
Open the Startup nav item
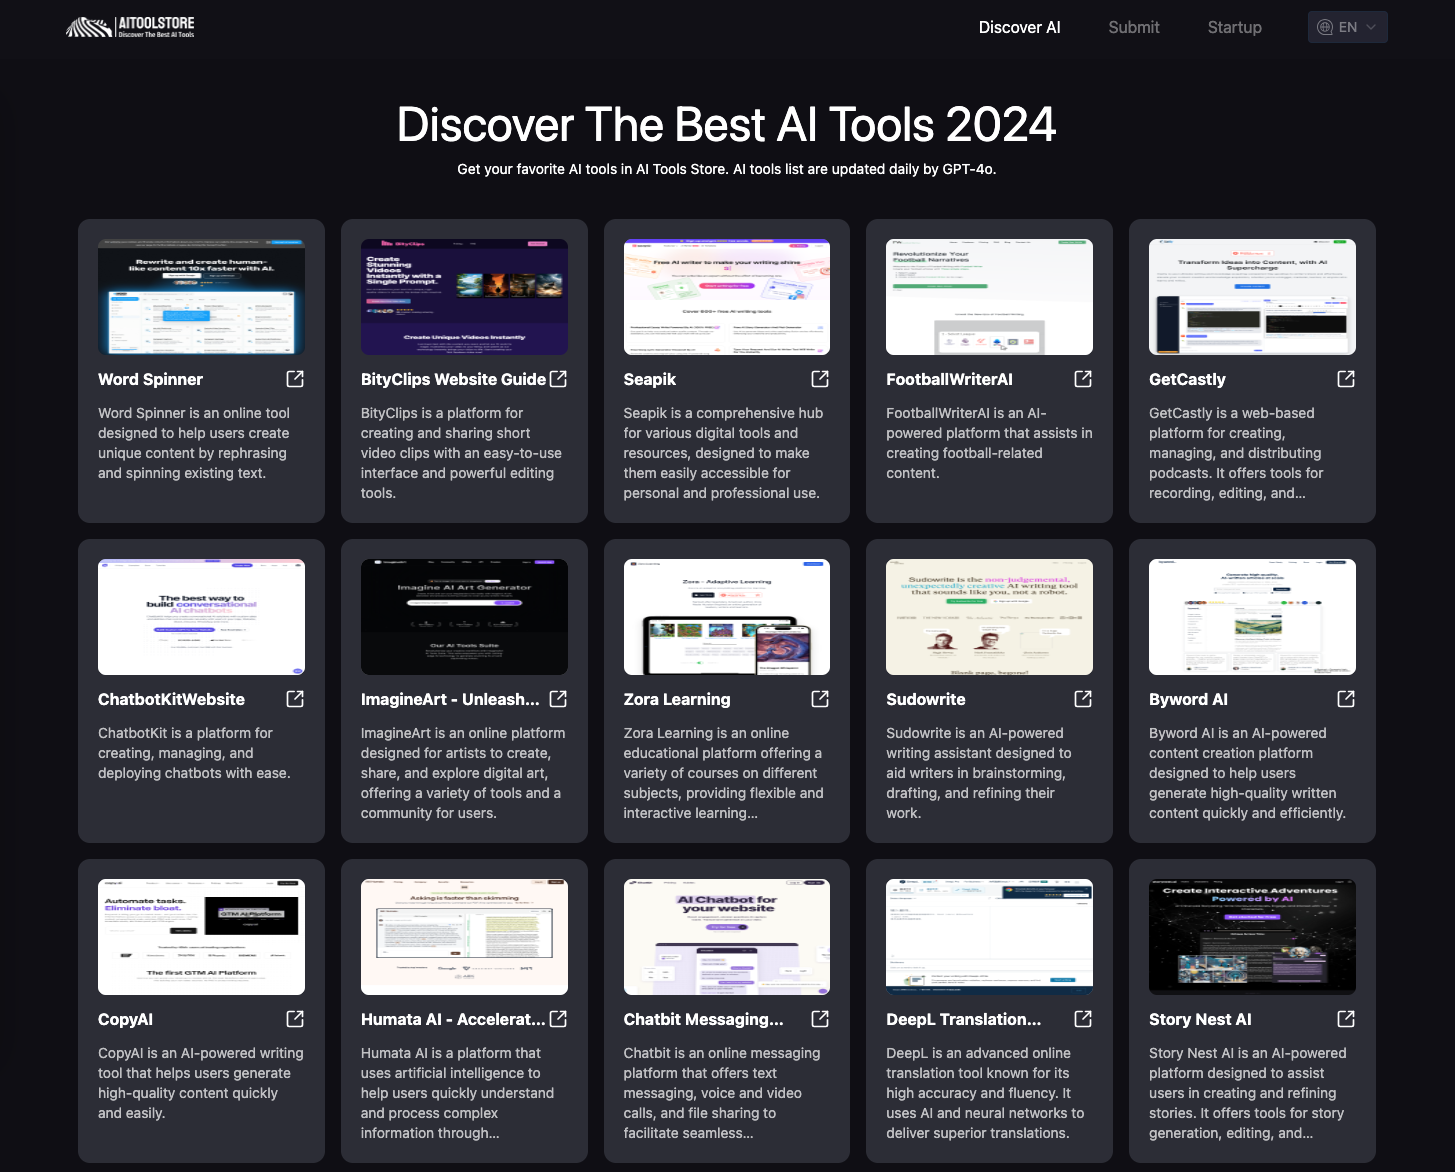point(1234,27)
